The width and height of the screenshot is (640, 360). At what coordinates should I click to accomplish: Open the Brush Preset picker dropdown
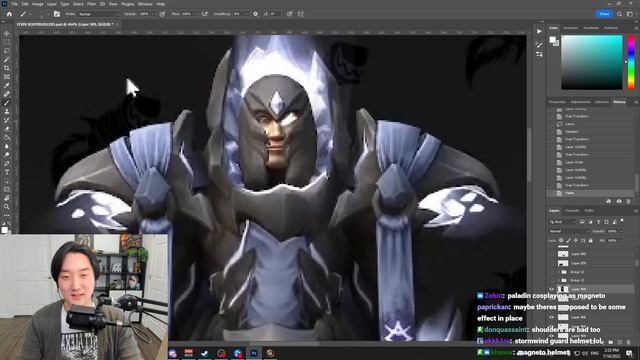48,14
